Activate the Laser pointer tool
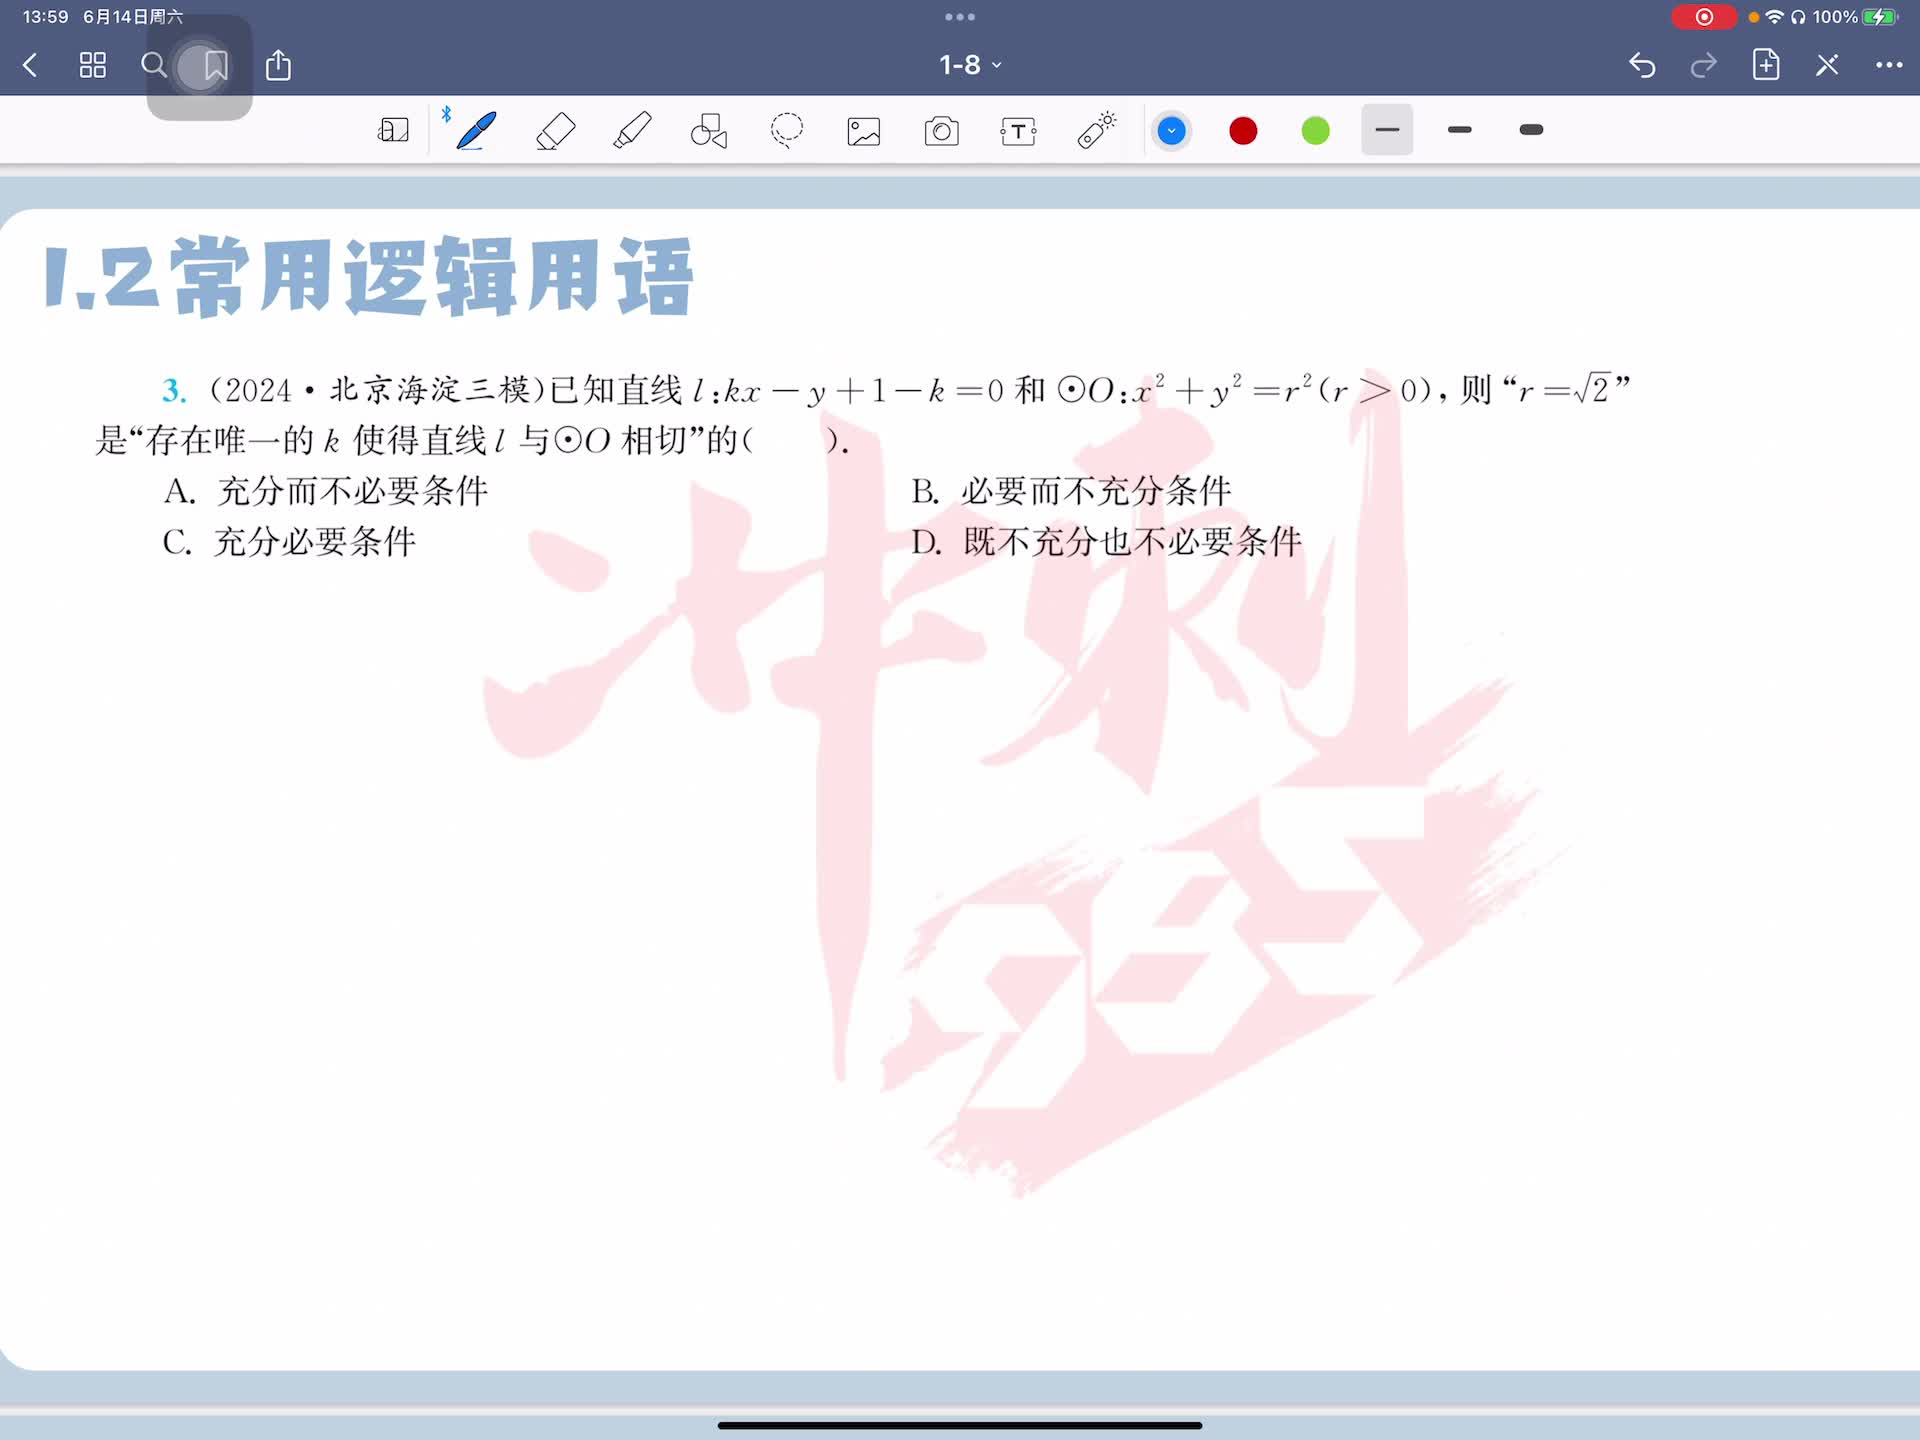This screenshot has width=1920, height=1440. pos(1096,130)
